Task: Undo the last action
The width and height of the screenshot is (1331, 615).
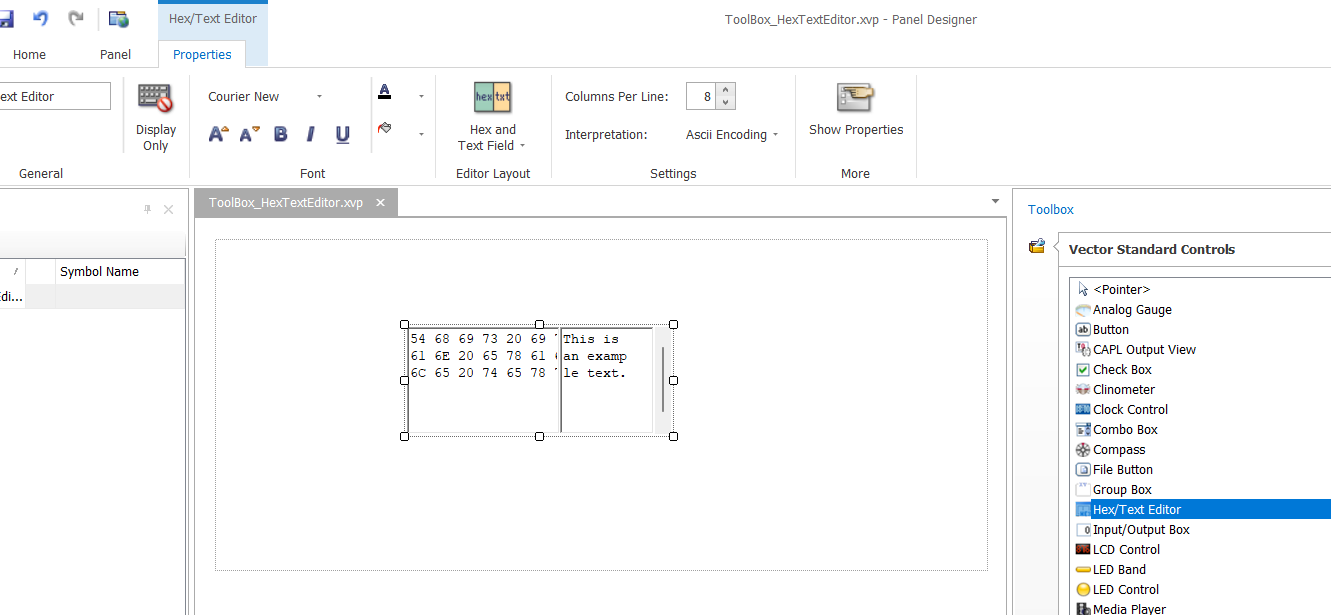Action: (x=41, y=19)
